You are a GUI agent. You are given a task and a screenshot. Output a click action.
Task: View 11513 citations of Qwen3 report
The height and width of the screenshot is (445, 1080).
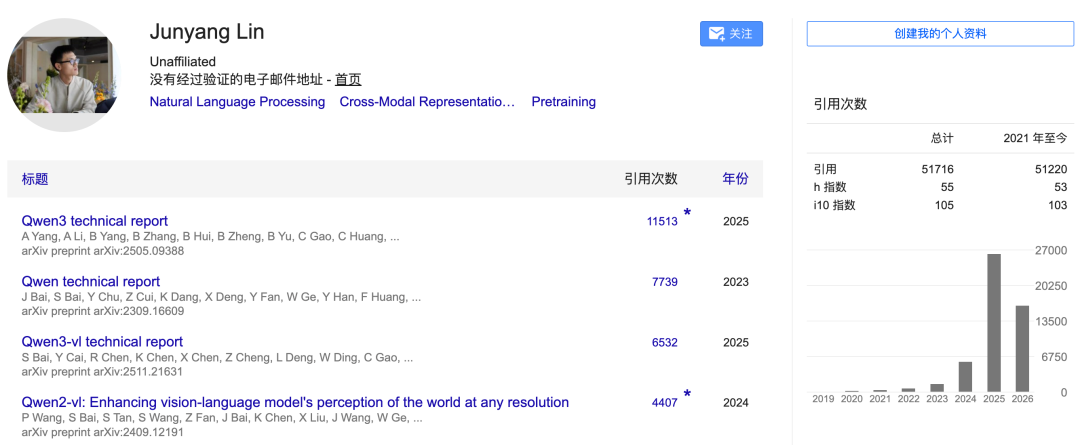[x=662, y=222]
